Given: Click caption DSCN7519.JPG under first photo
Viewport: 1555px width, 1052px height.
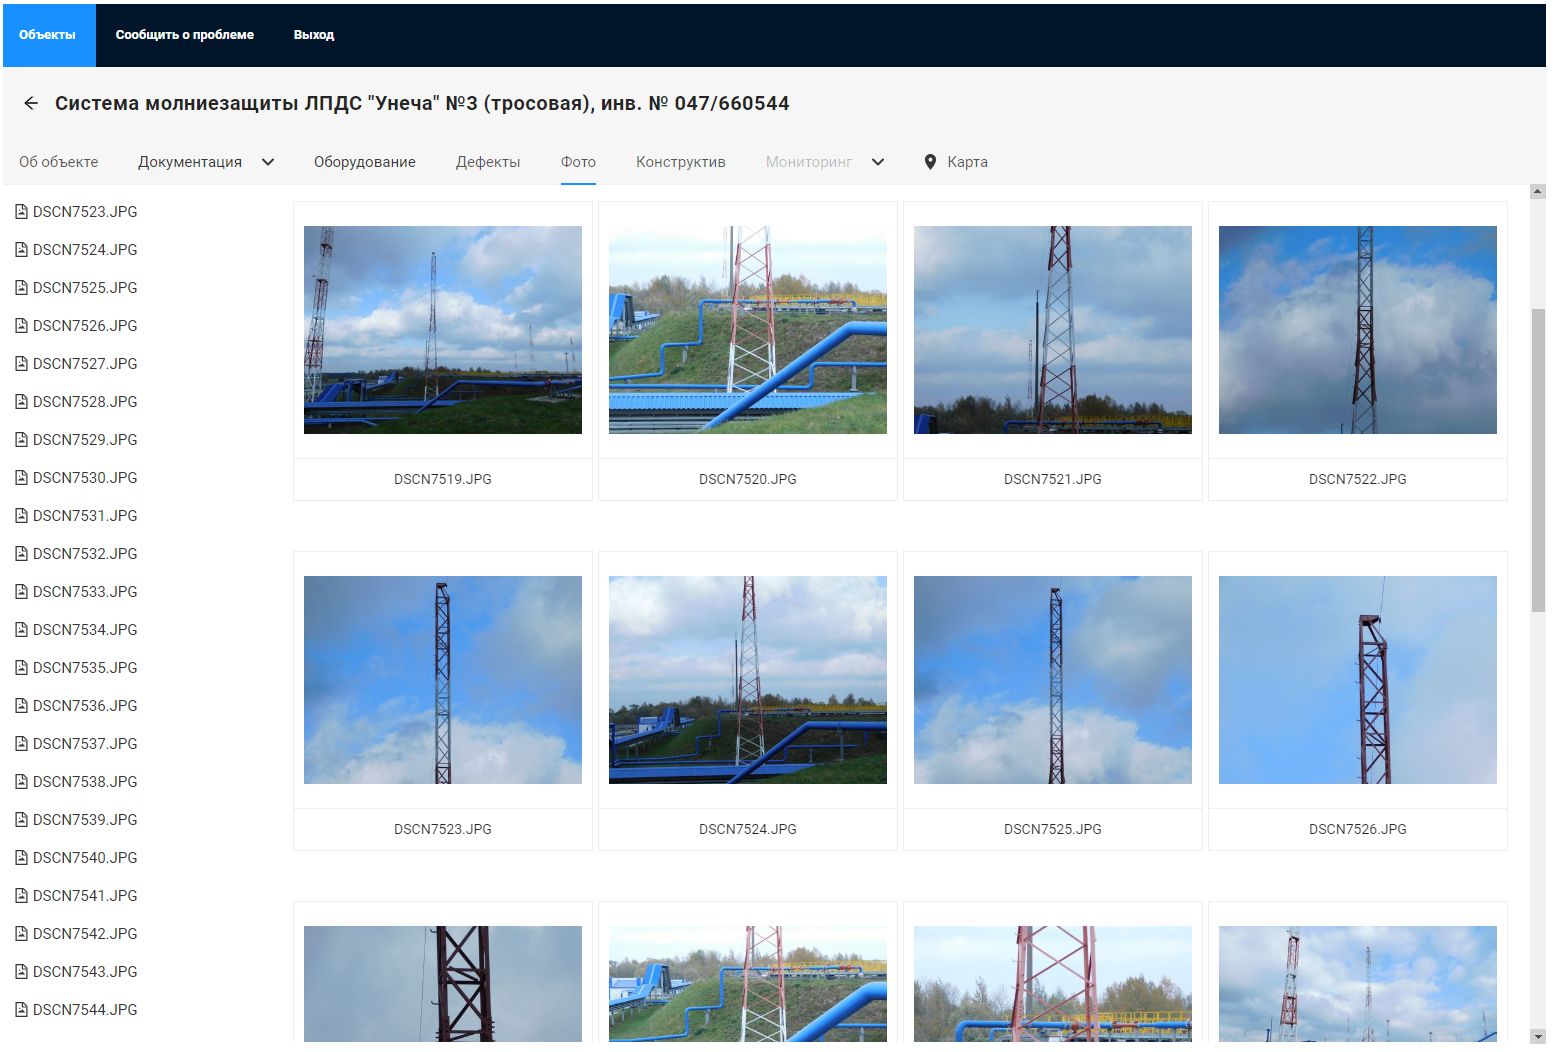Looking at the screenshot, I should (x=443, y=479).
